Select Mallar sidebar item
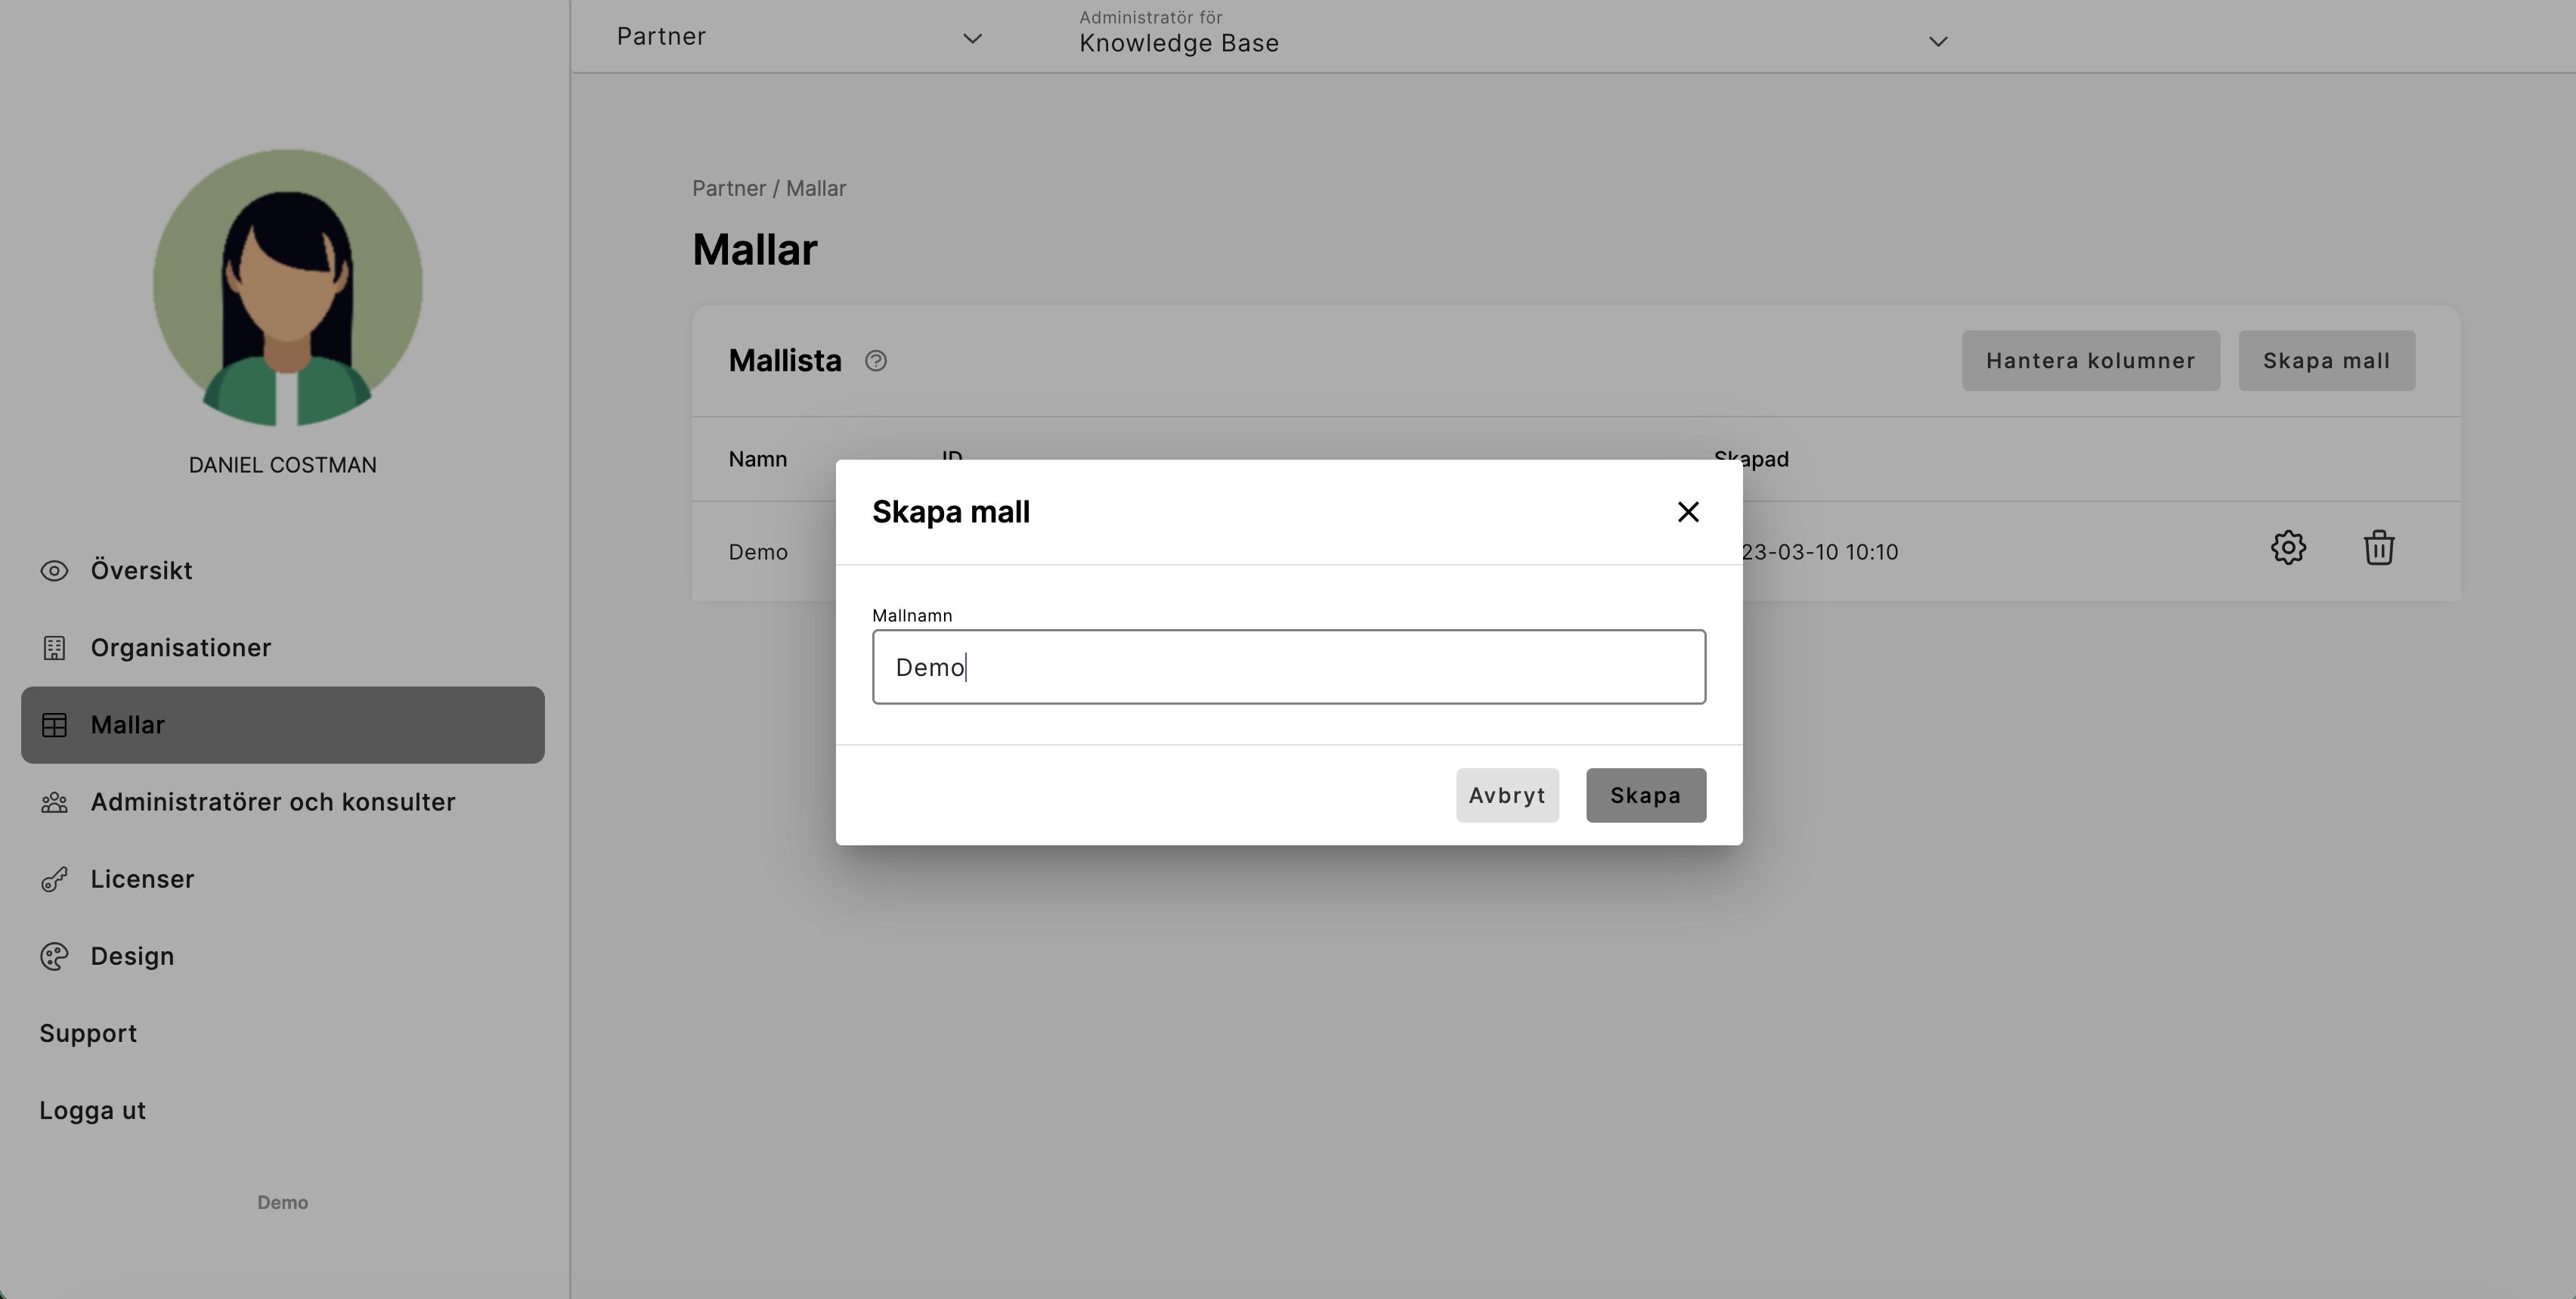The width and height of the screenshot is (2576, 1299). click(x=283, y=725)
